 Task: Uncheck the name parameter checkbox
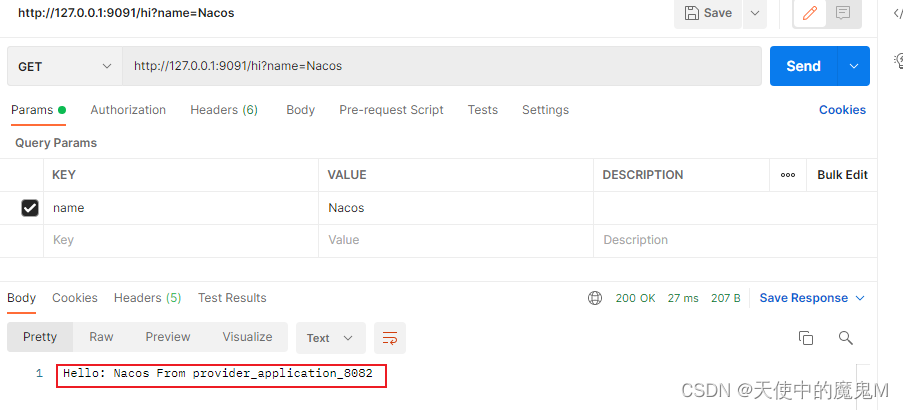coord(30,208)
